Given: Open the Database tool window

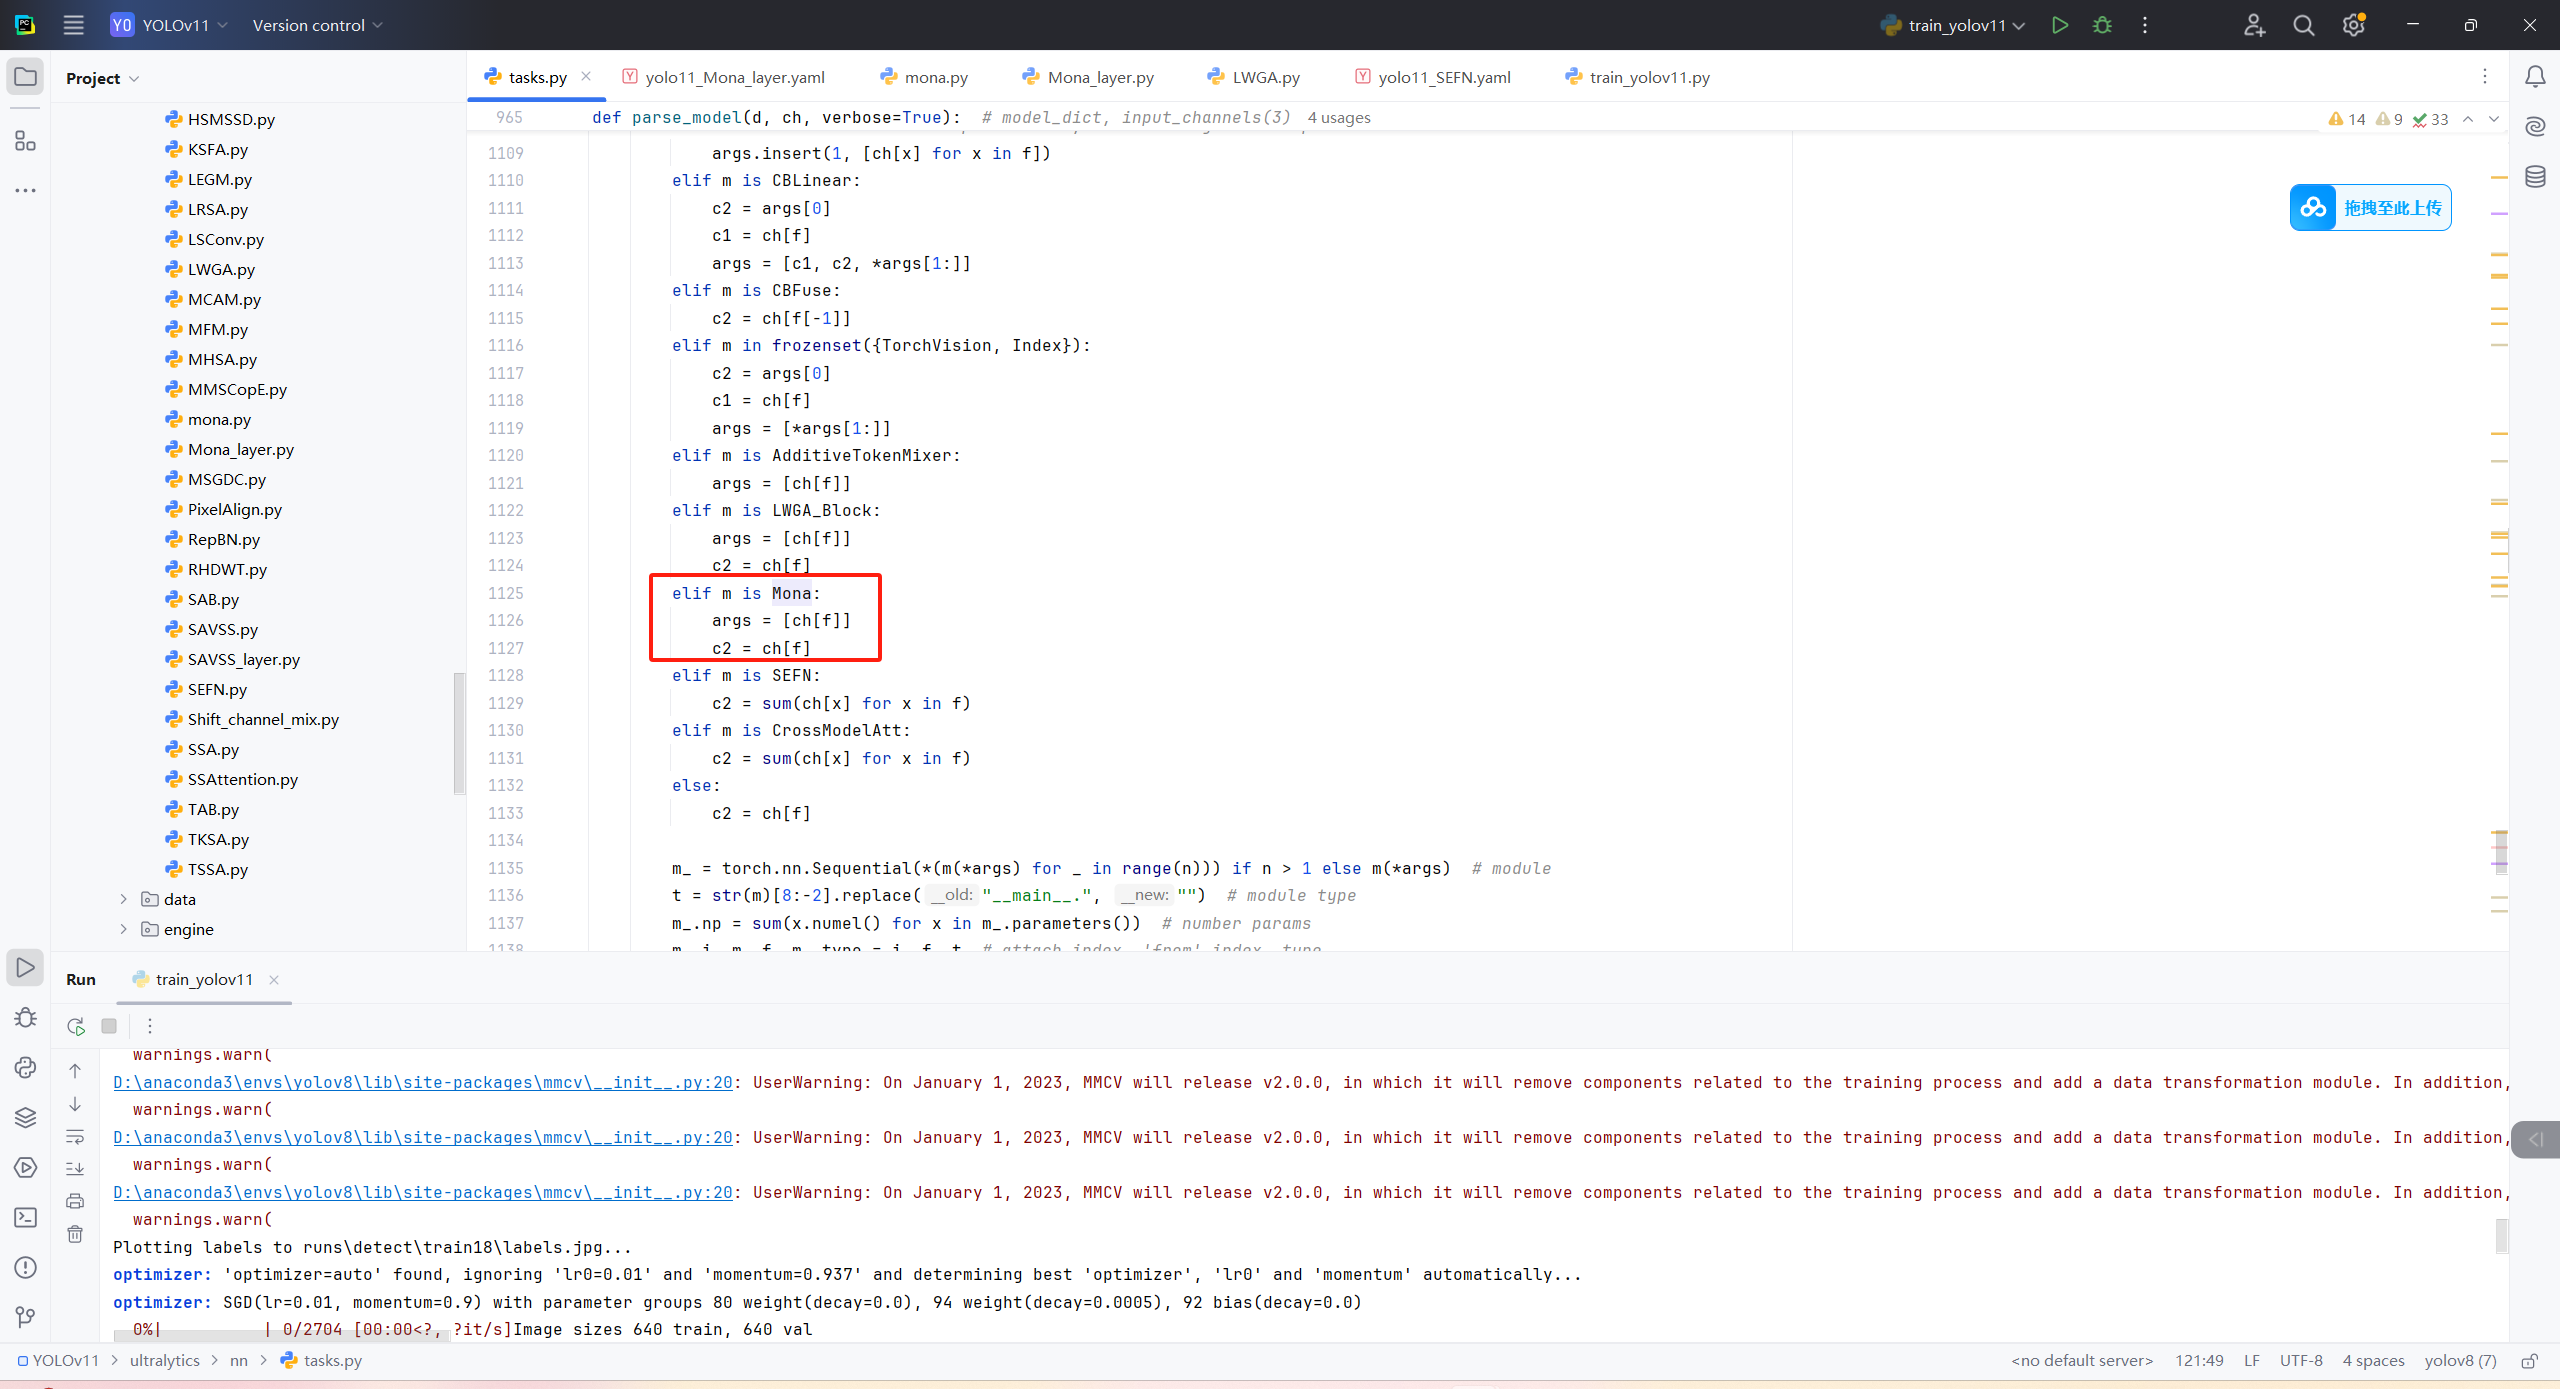Looking at the screenshot, I should point(2535,177).
